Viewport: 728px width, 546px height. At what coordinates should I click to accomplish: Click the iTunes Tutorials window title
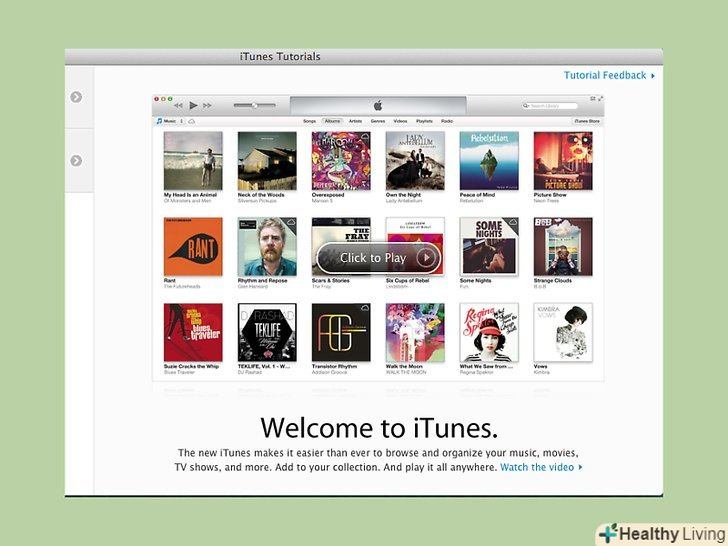pos(280,57)
